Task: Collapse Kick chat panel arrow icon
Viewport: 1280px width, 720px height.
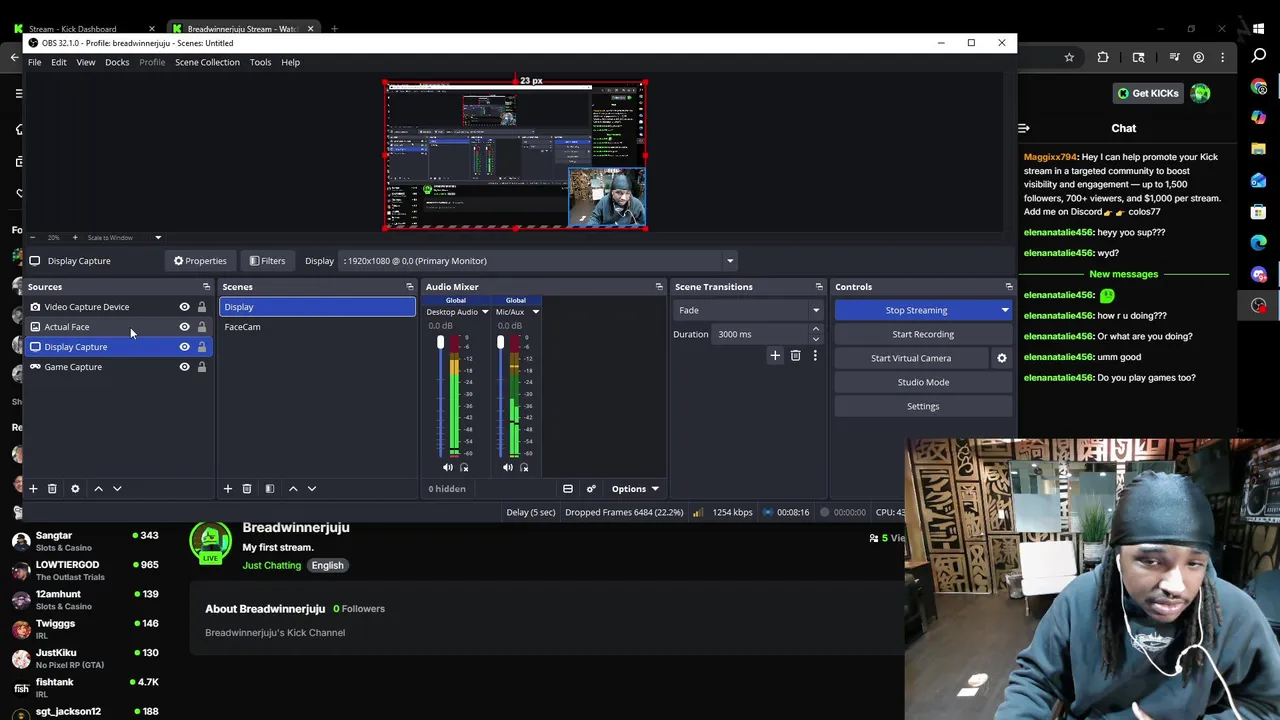Action: pos(1024,128)
